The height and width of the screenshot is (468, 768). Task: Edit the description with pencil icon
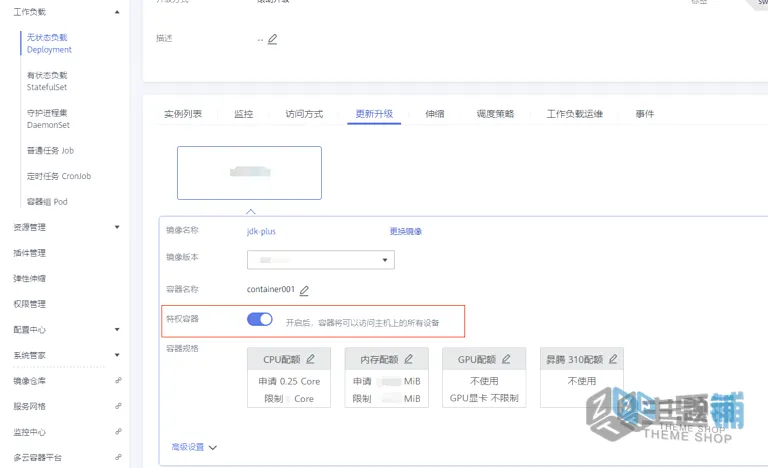[273, 39]
